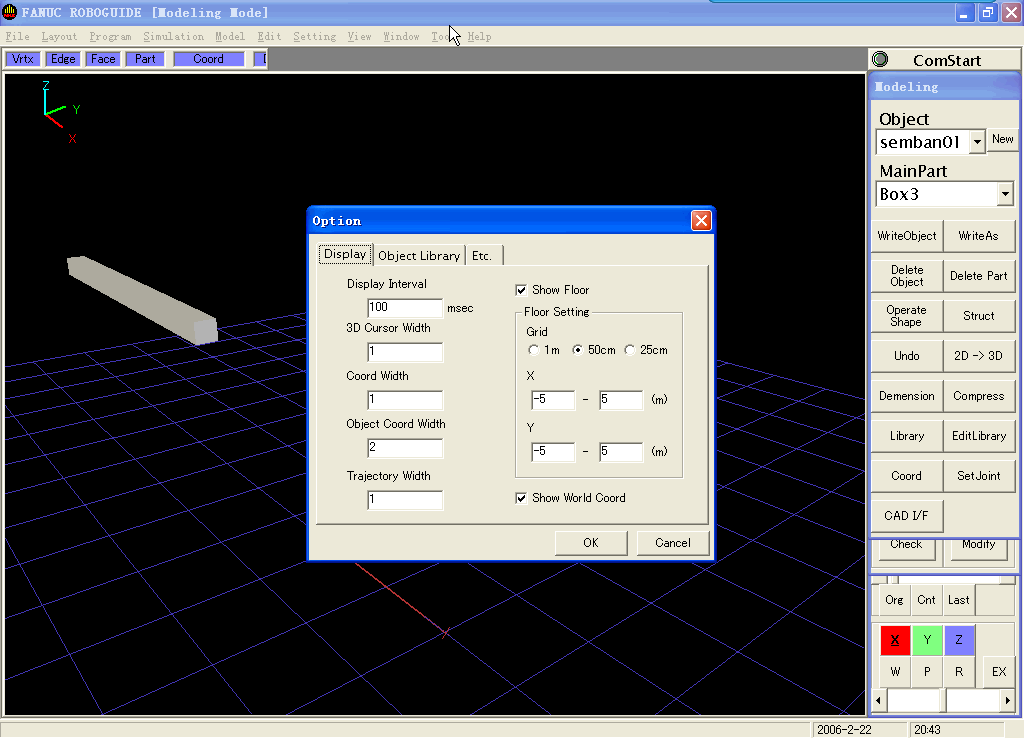Screen dimensions: 1024x738
Task: Select the green Y axis button
Action: 927,640
